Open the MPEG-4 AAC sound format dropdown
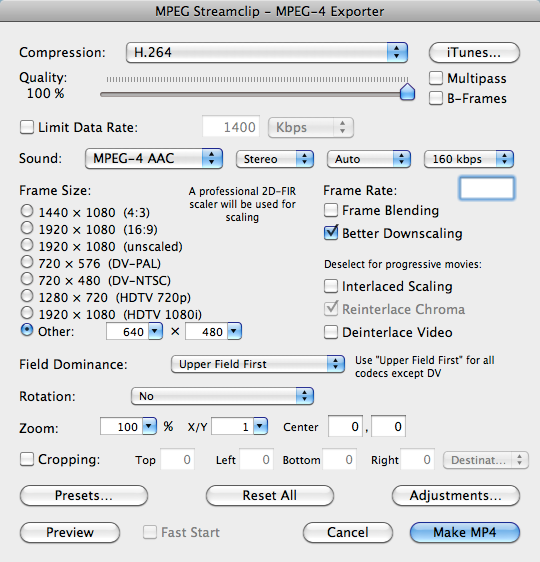Screen dimensions: 540x562 pyautogui.click(x=154, y=158)
